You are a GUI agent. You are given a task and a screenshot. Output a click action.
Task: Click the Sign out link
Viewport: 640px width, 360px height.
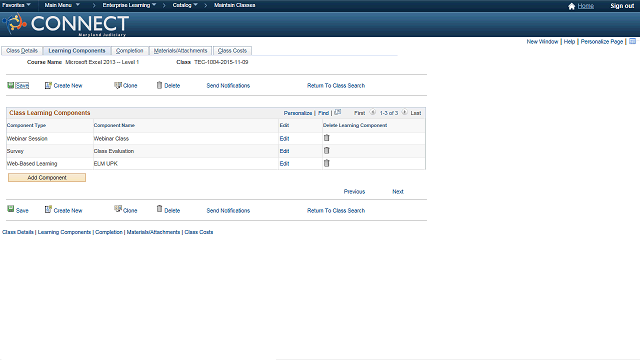click(x=622, y=6)
